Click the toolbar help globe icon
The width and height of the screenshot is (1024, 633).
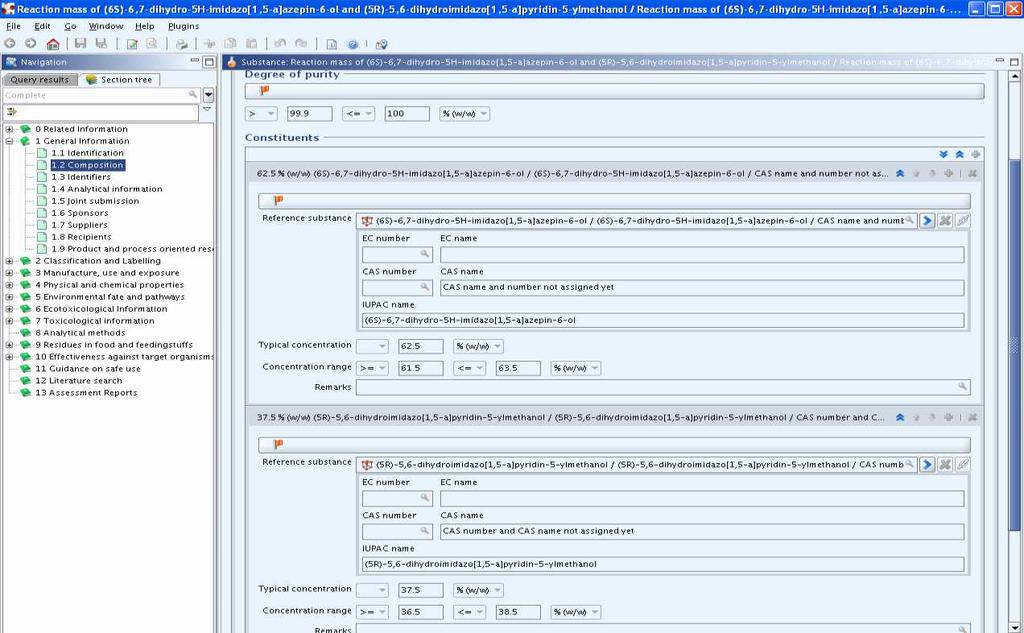pyautogui.click(x=353, y=44)
